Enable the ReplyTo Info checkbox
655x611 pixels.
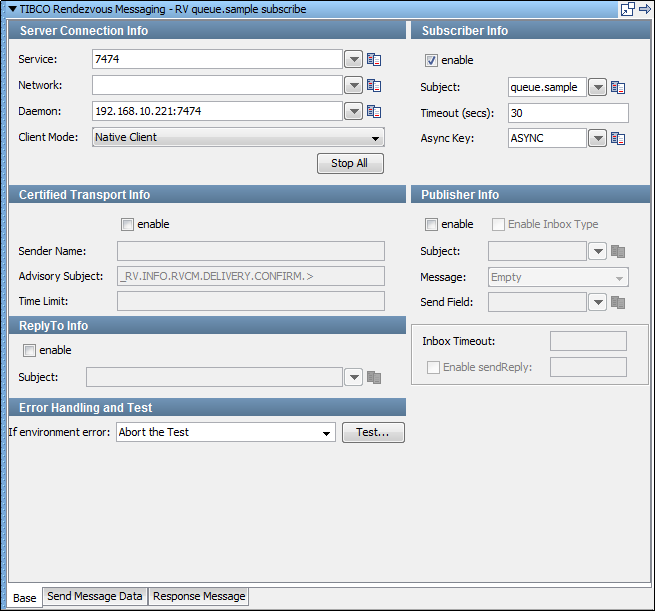(x=29, y=350)
